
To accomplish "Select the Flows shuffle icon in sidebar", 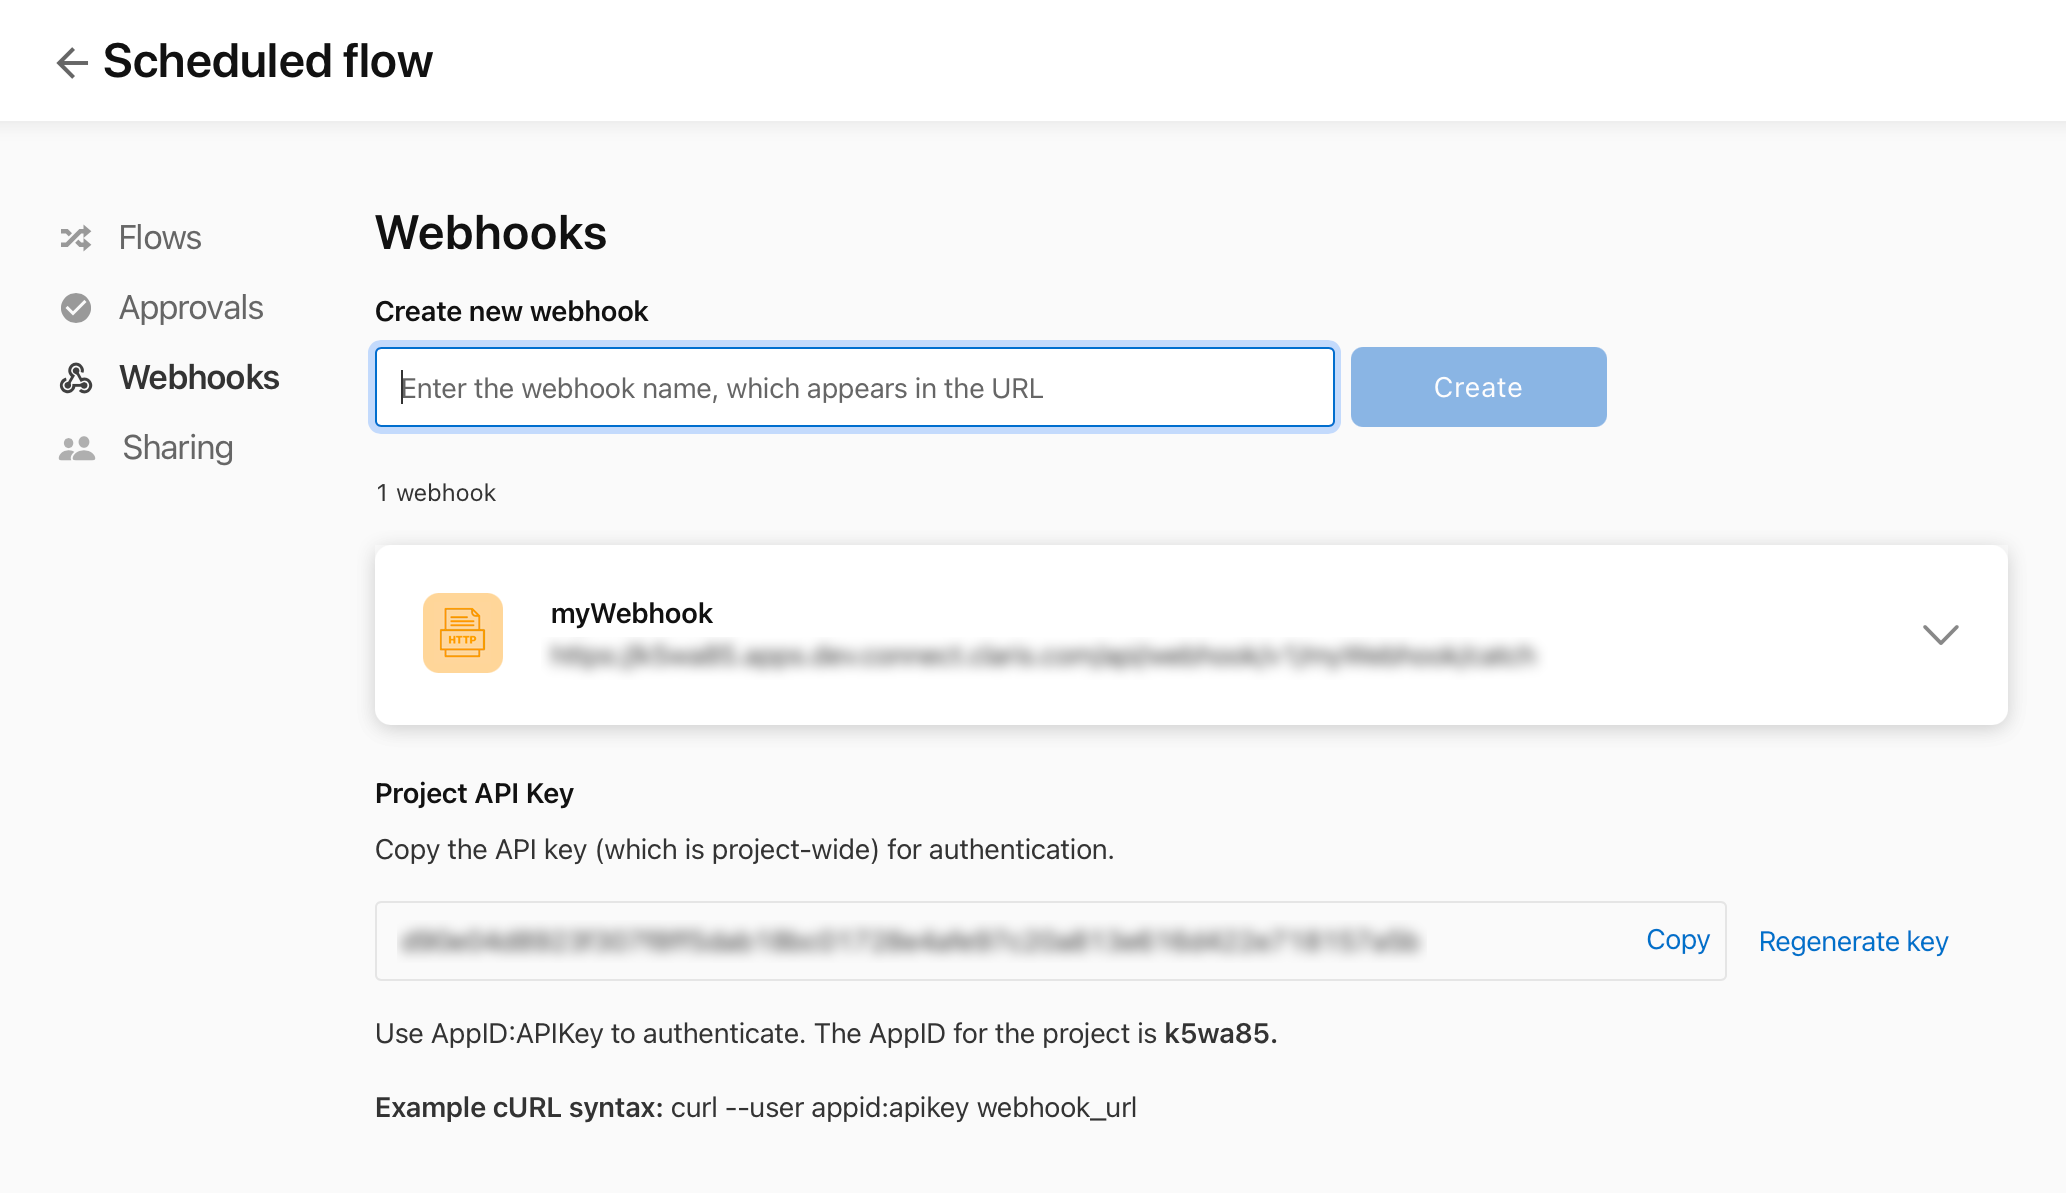I will point(75,237).
